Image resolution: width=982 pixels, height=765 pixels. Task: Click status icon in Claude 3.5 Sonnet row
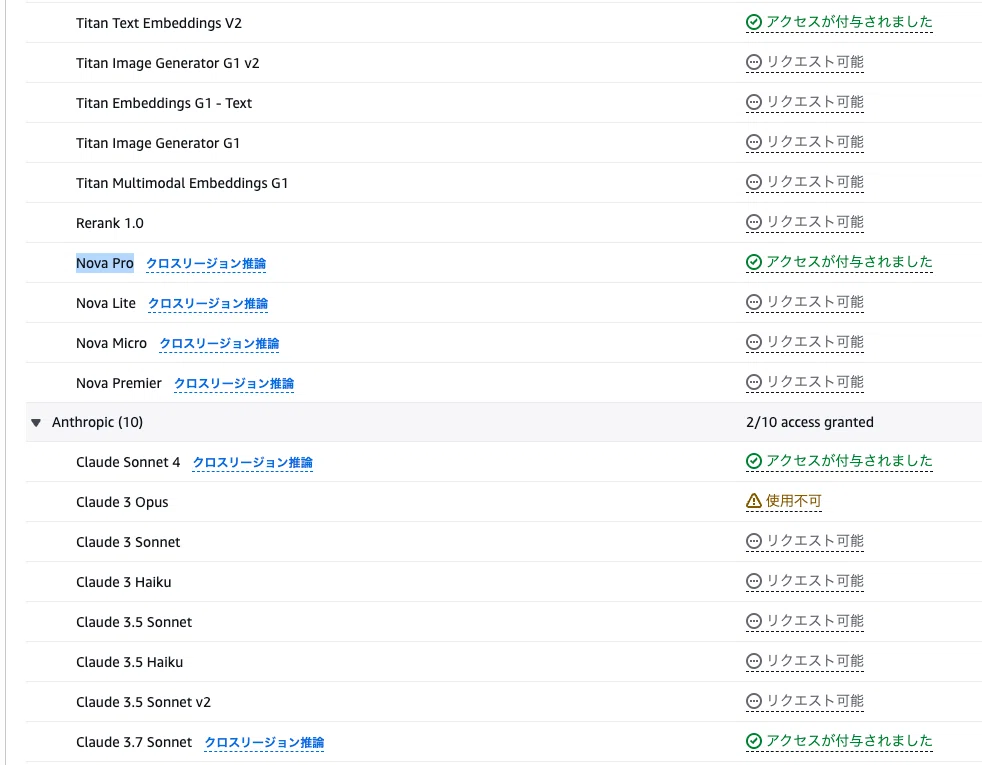tap(754, 622)
